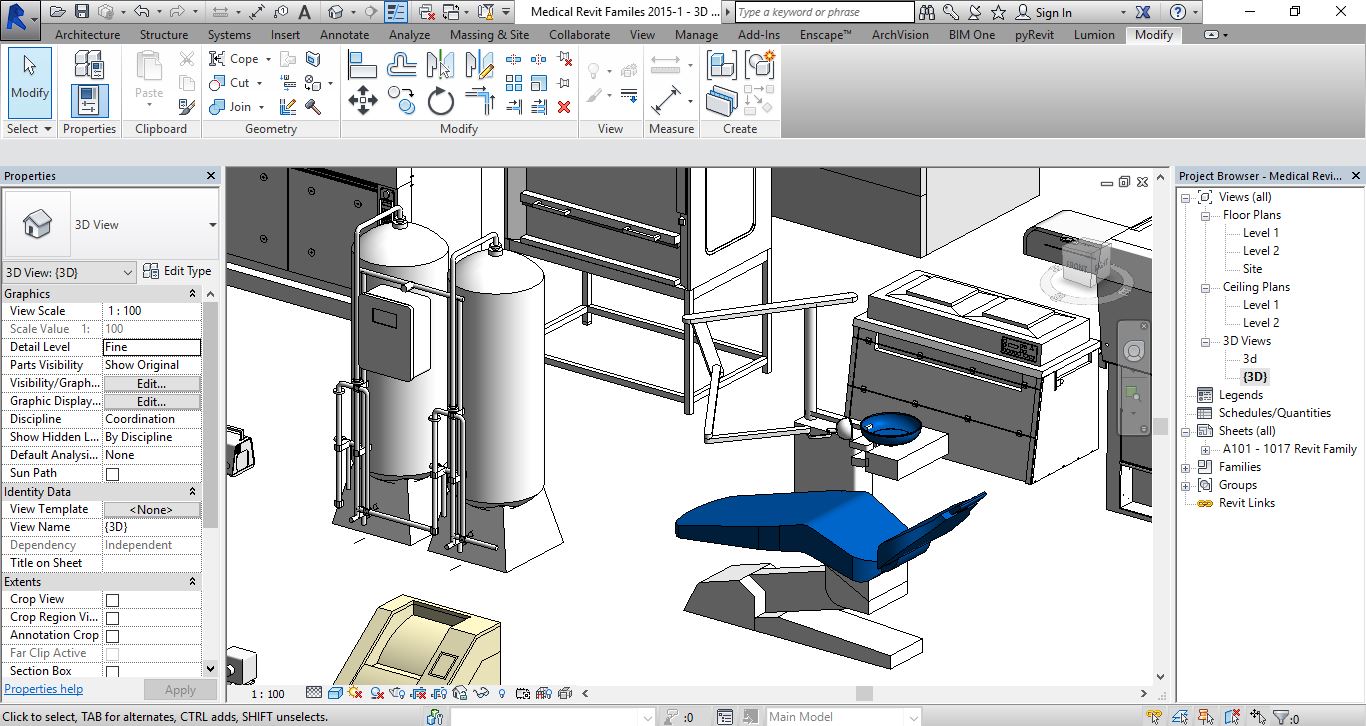Choose the Offset tool

[x=402, y=66]
